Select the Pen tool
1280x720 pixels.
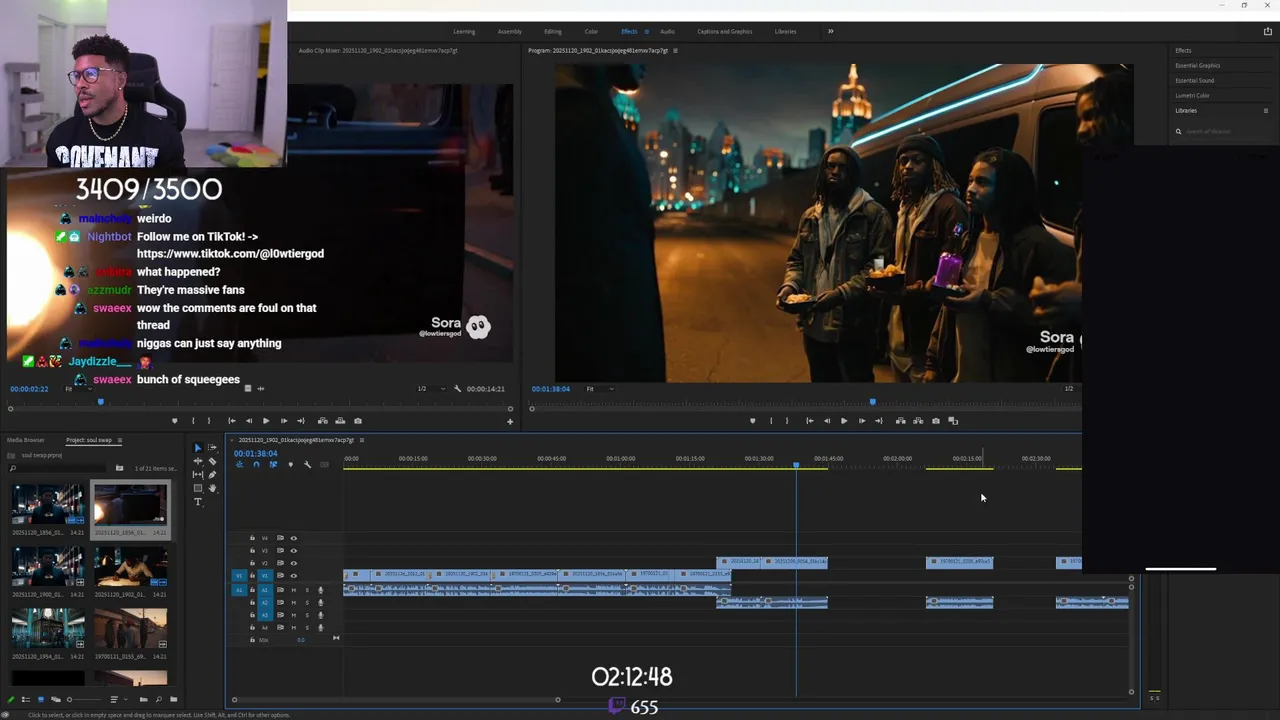212,475
